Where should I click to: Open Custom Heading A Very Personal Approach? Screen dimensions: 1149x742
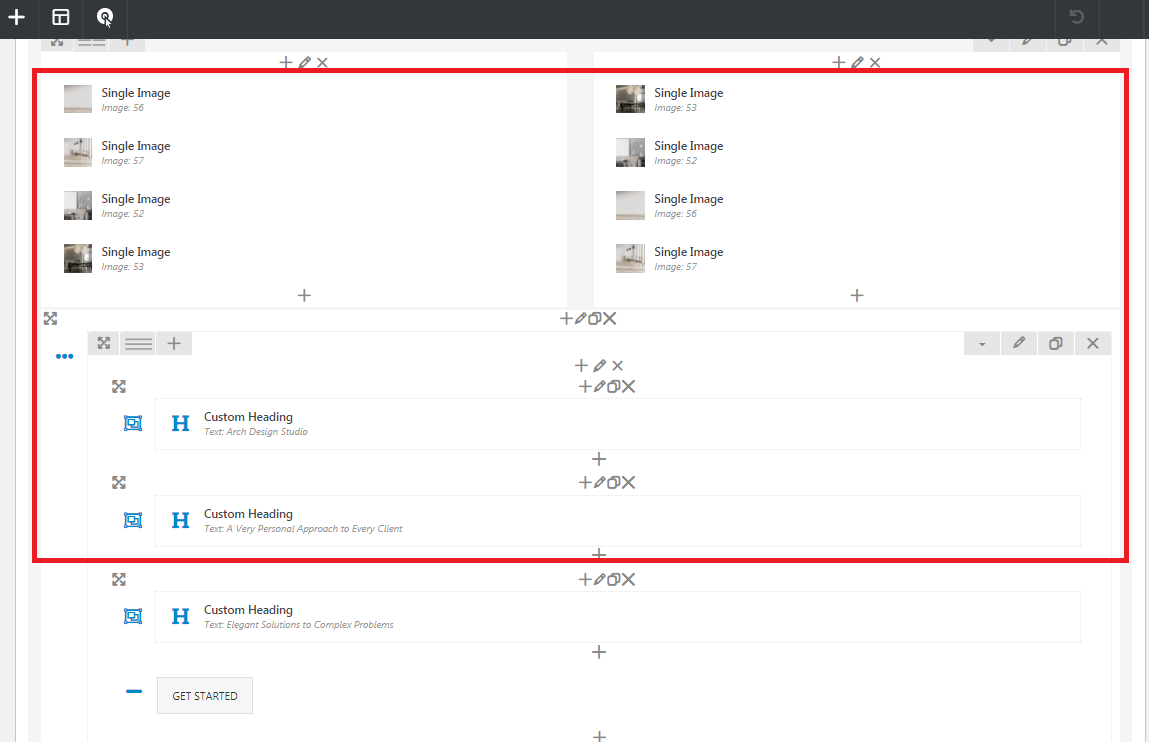tap(617, 521)
